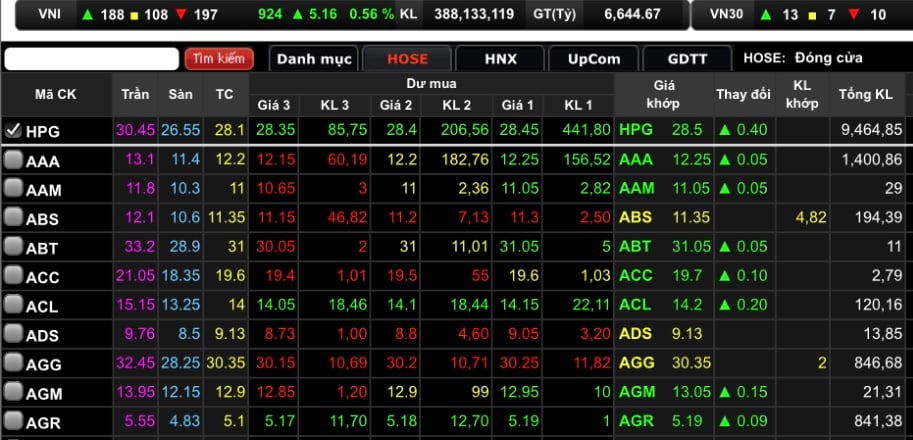Click the Thay đổi column header

744,94
